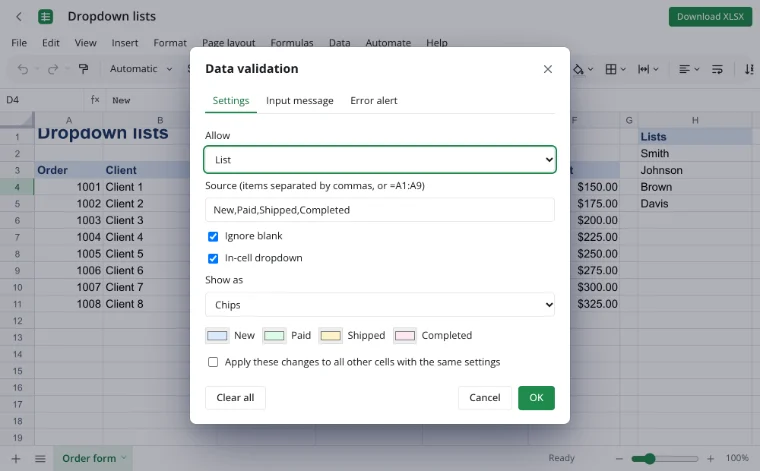Click the merge cells icon
Viewport: 760px width, 471px height.
(x=643, y=69)
